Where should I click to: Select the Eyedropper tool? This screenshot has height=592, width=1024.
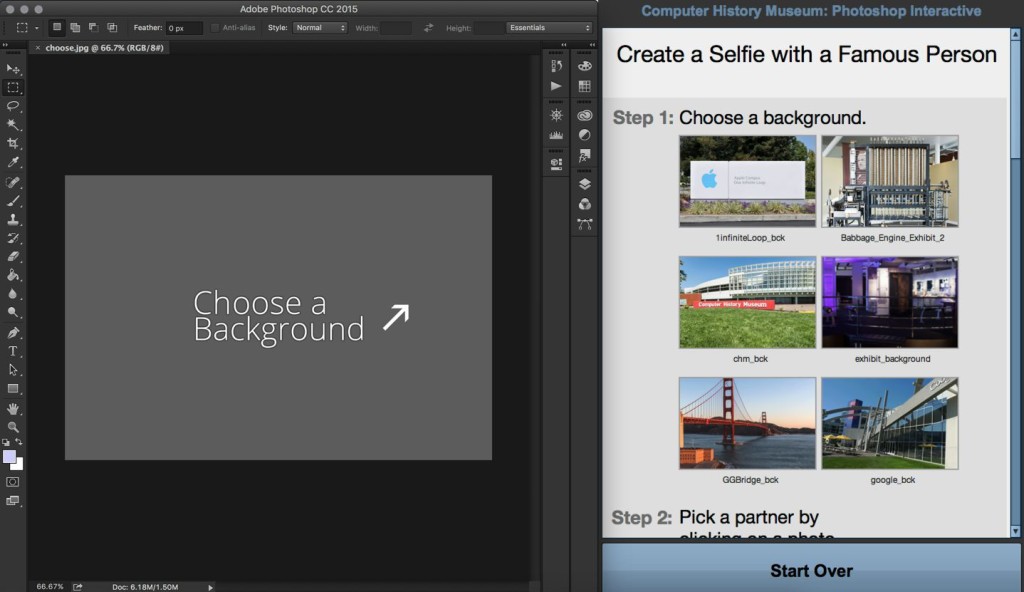tap(12, 162)
